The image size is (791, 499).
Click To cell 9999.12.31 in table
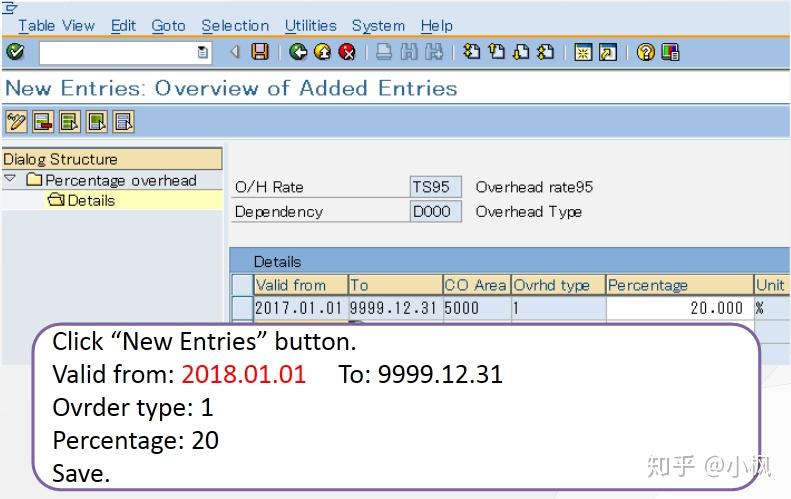pyautogui.click(x=396, y=308)
